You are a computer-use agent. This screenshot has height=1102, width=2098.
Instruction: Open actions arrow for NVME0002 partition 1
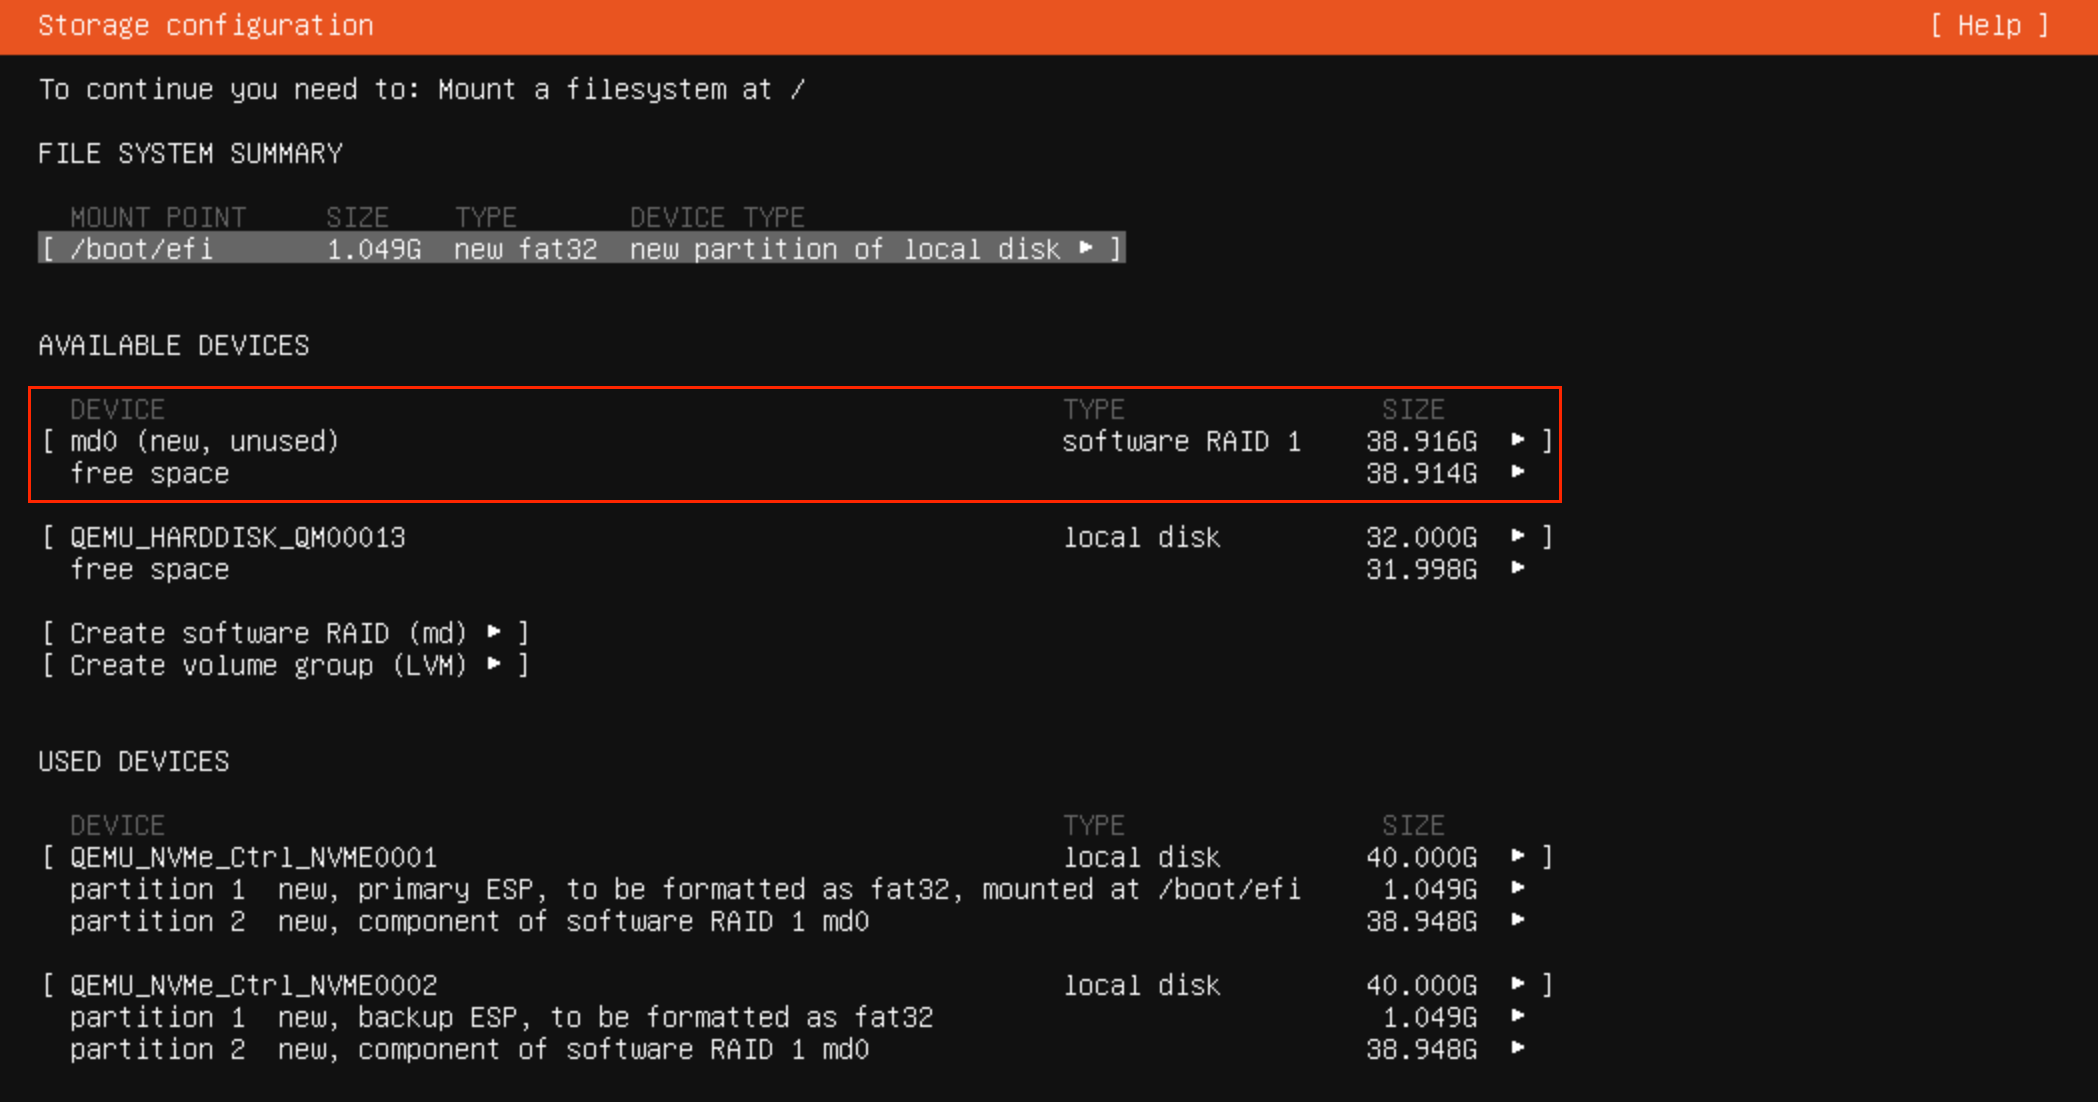[x=1517, y=1016]
